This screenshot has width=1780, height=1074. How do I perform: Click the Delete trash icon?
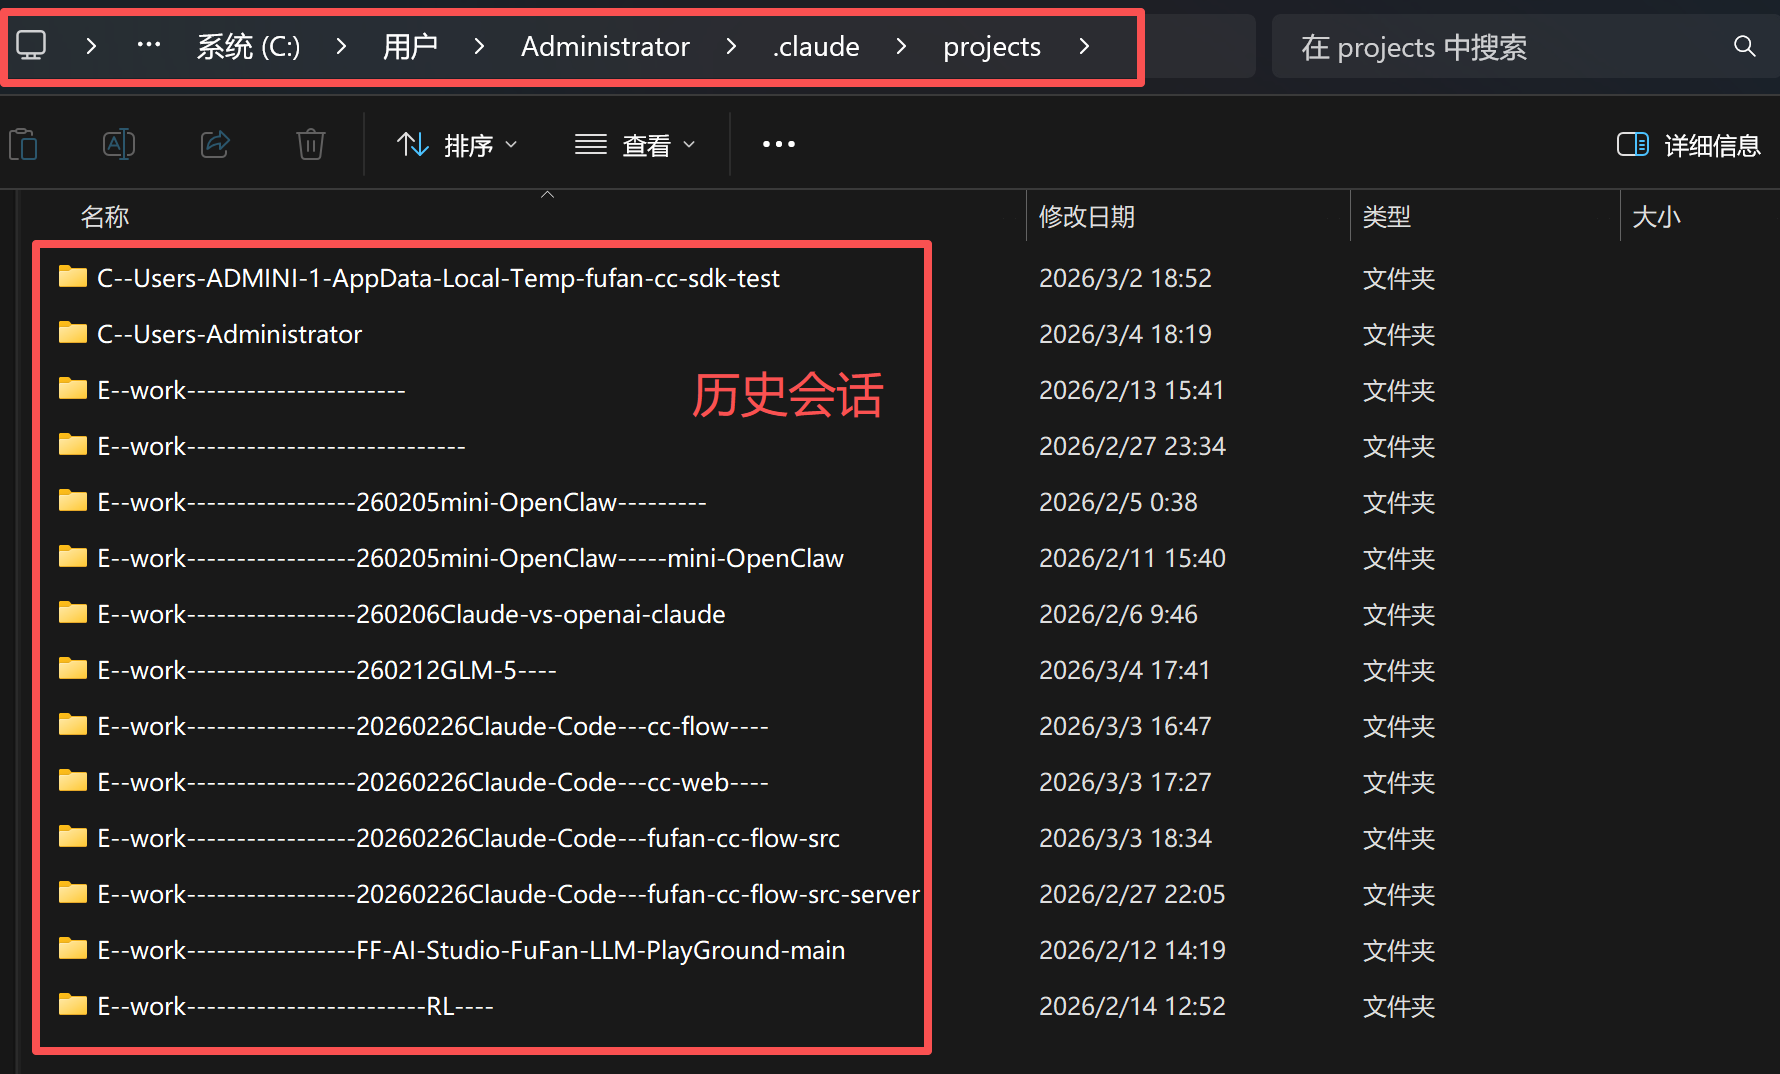(311, 145)
